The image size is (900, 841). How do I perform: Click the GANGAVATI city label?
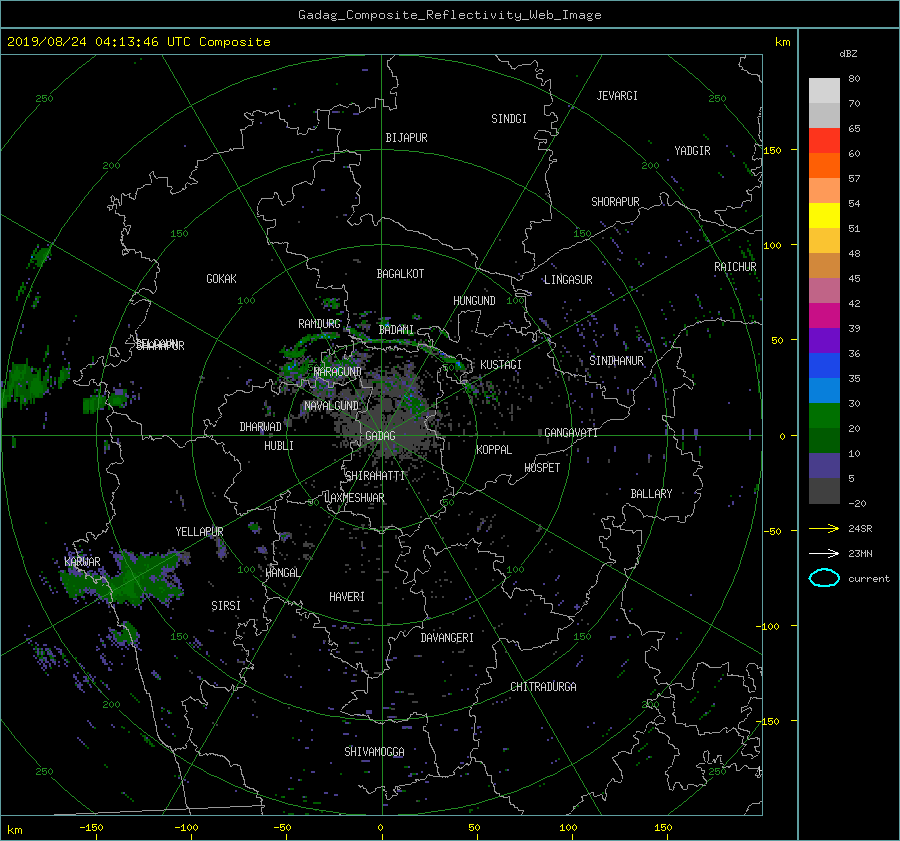click(x=571, y=433)
